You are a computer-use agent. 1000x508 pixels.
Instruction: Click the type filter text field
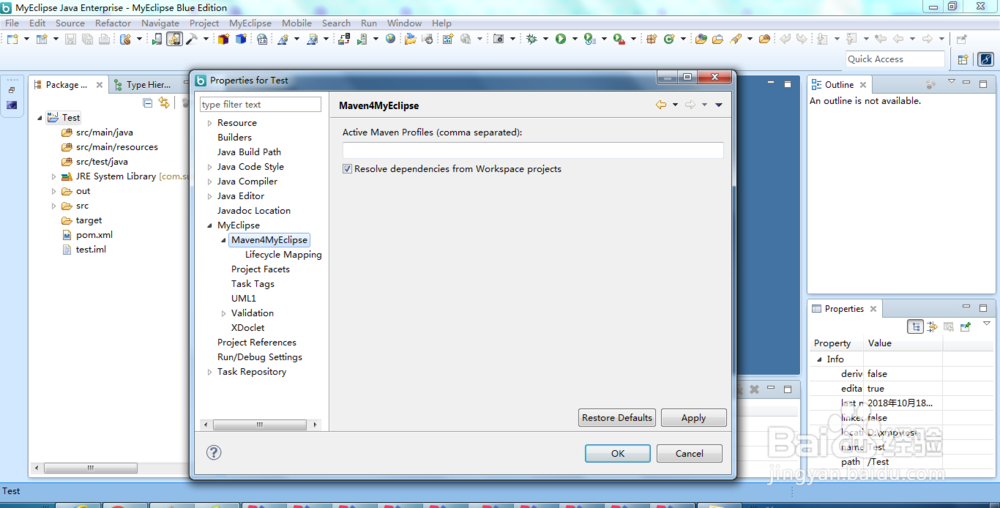click(260, 105)
